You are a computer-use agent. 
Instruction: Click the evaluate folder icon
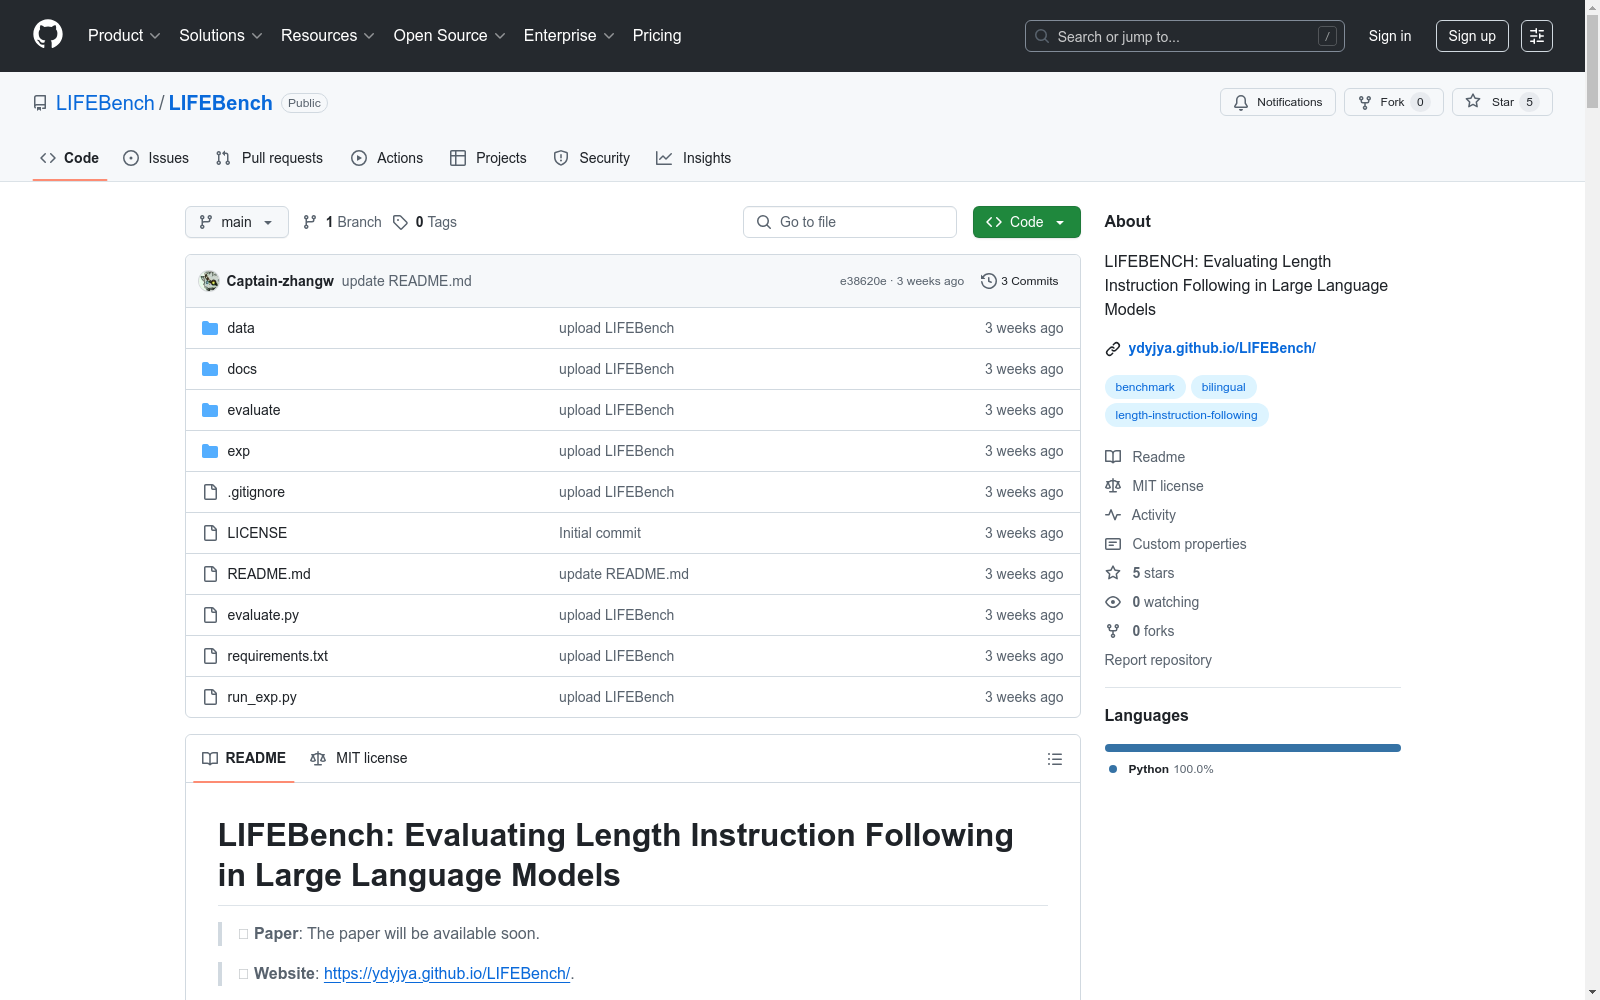pos(210,410)
